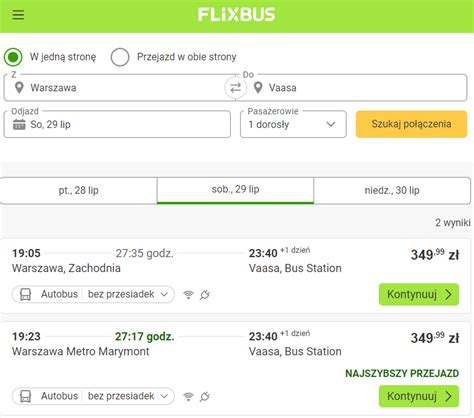
Task: Click the power plug icon on the 19:23 trip
Action: [x=205, y=396]
